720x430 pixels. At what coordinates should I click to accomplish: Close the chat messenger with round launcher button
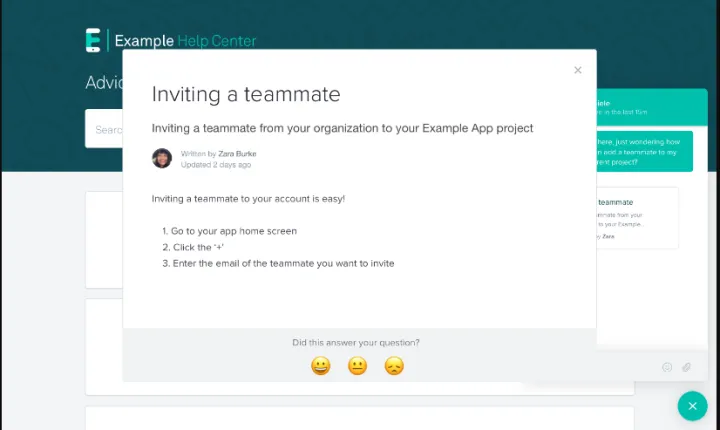coord(692,406)
